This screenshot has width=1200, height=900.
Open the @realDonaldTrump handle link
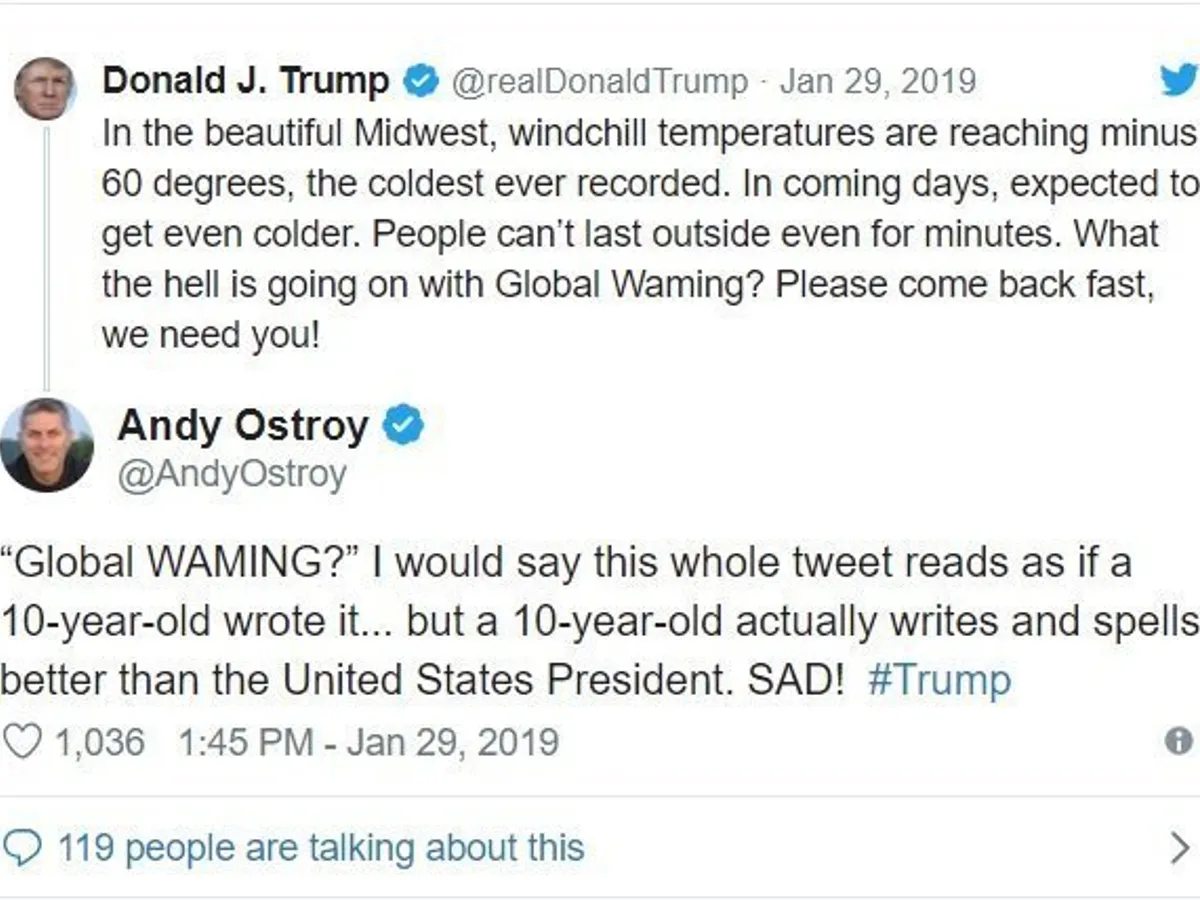pos(600,82)
